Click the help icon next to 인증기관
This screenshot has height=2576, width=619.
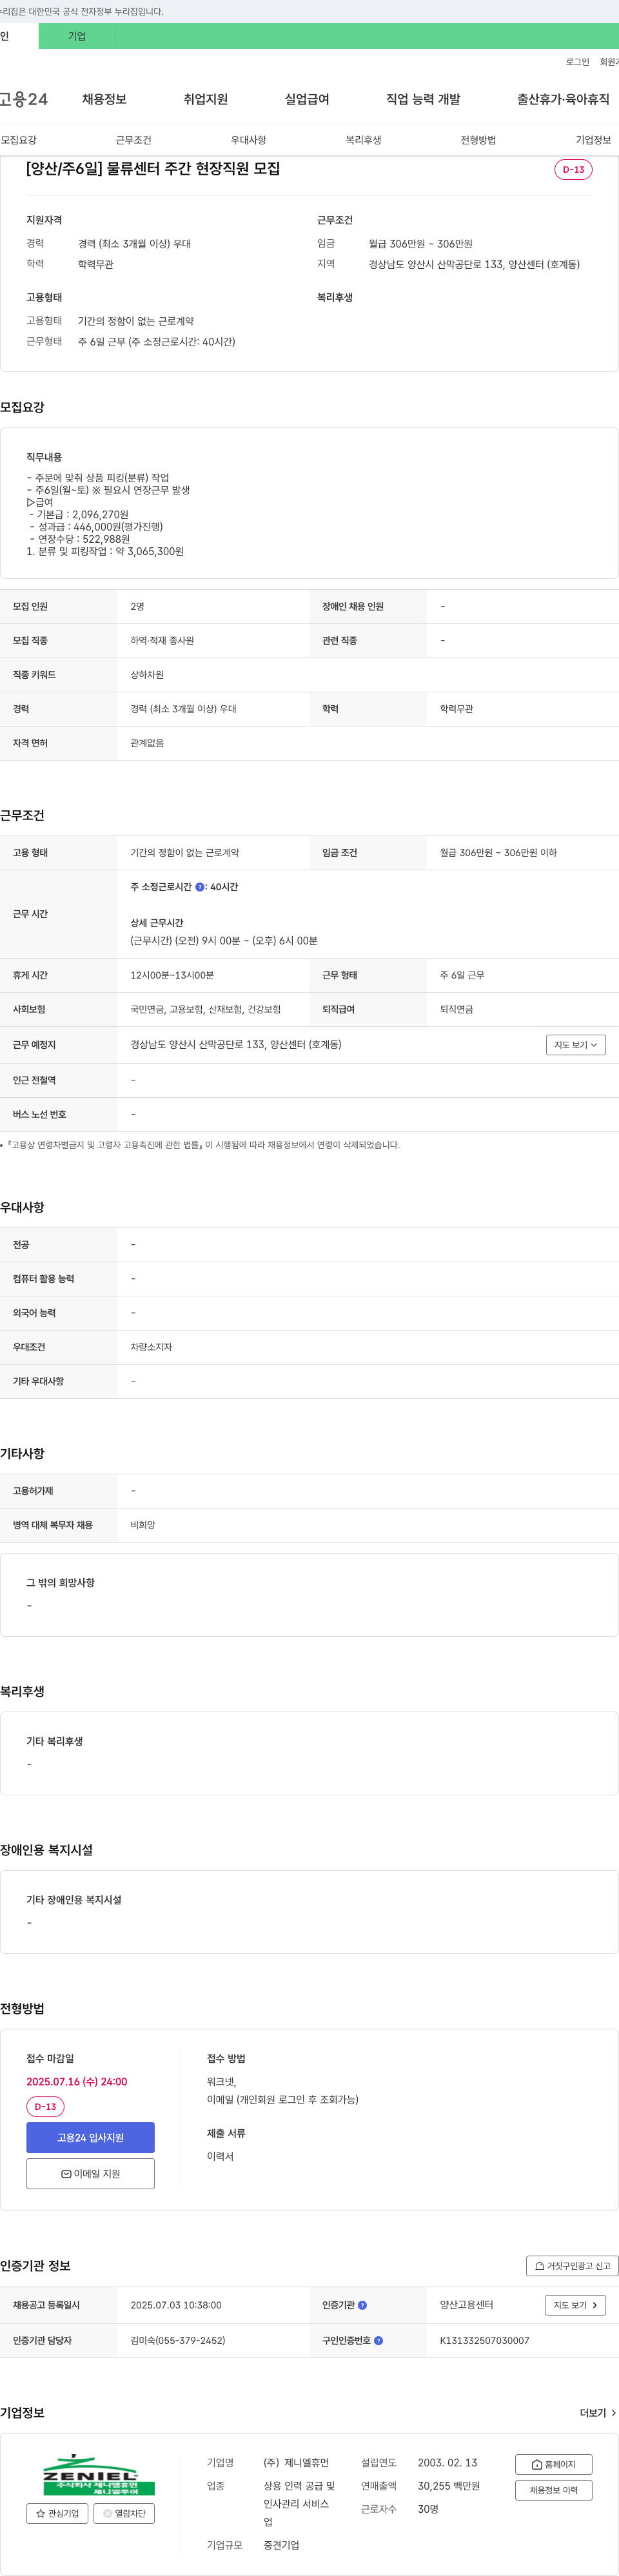pyautogui.click(x=362, y=2305)
